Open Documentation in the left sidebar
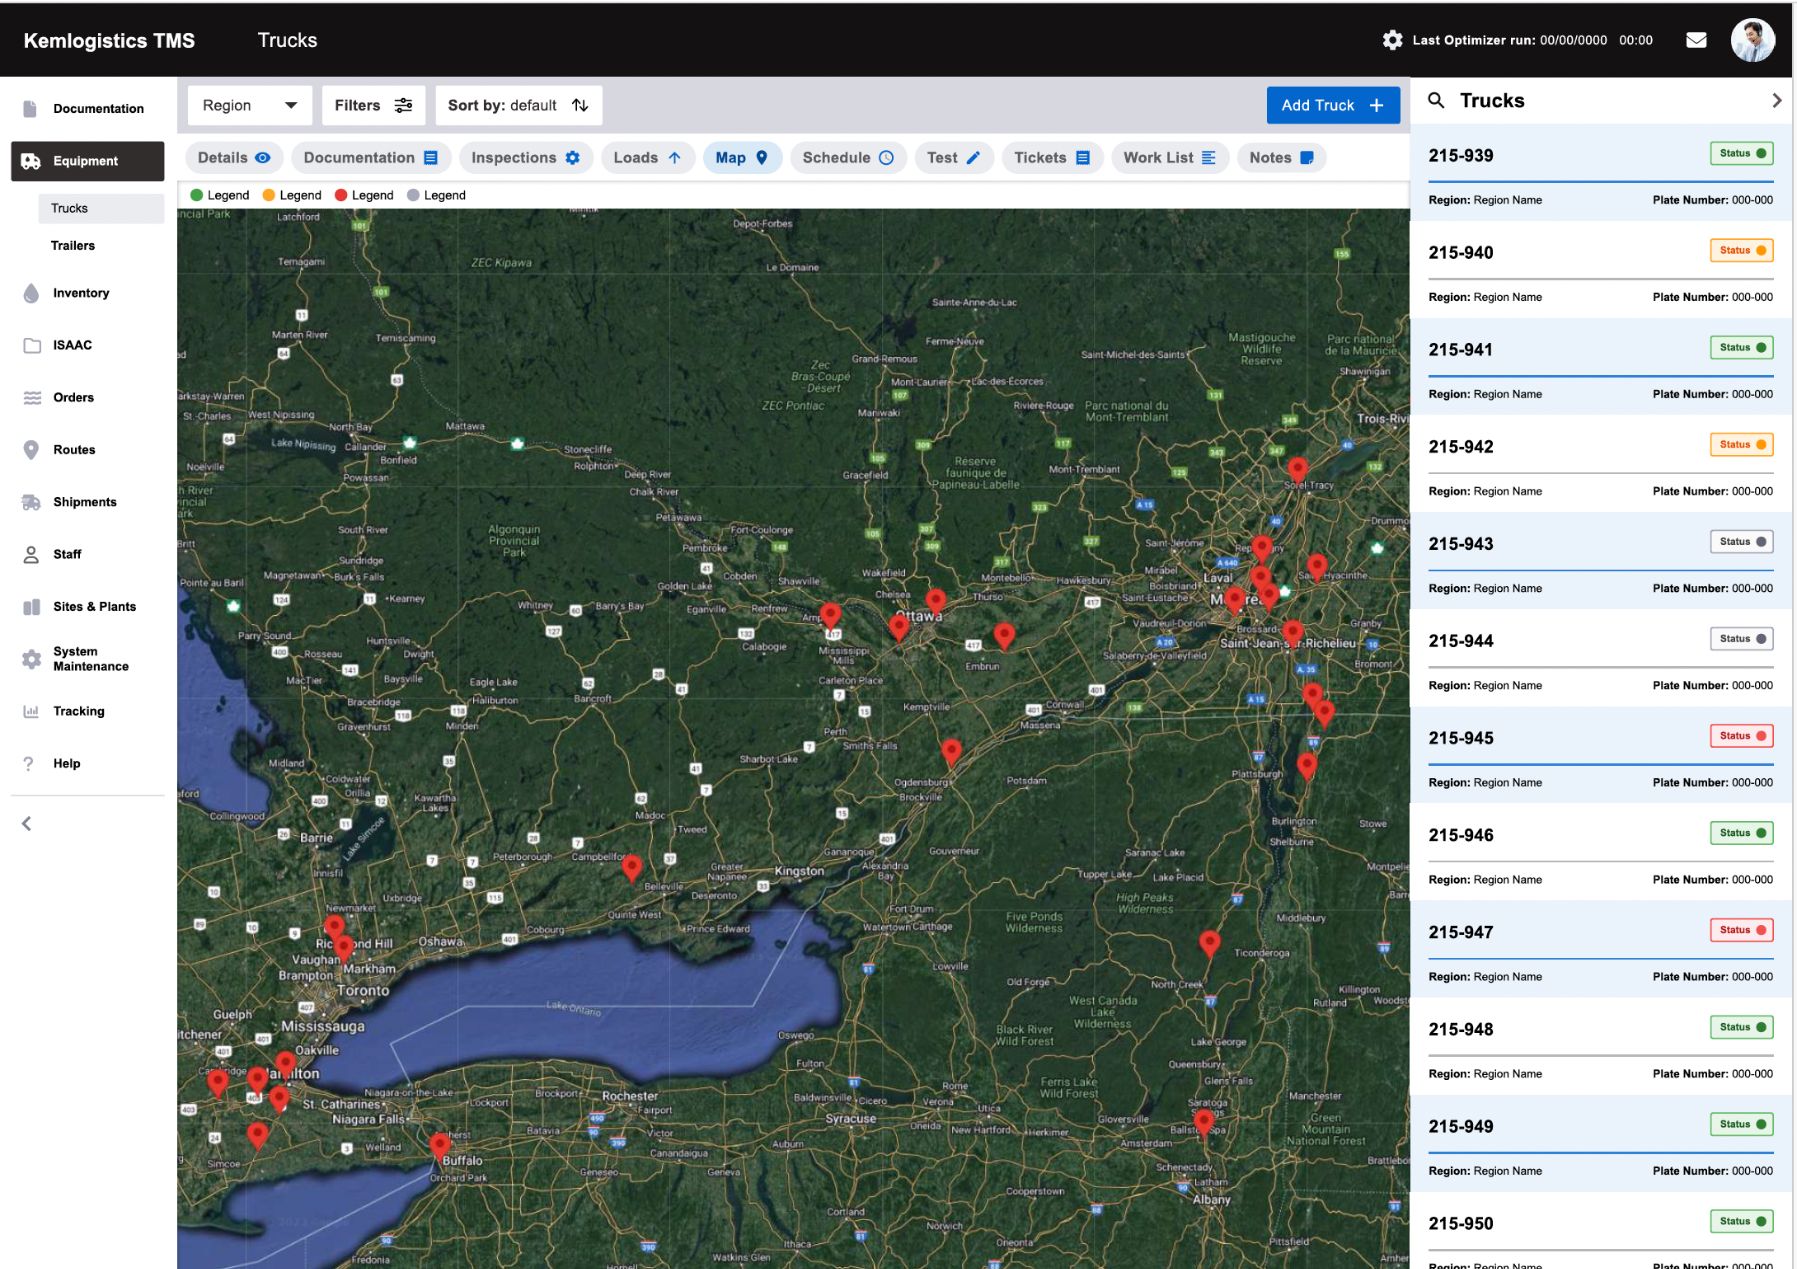This screenshot has height=1269, width=1797. [x=87, y=108]
